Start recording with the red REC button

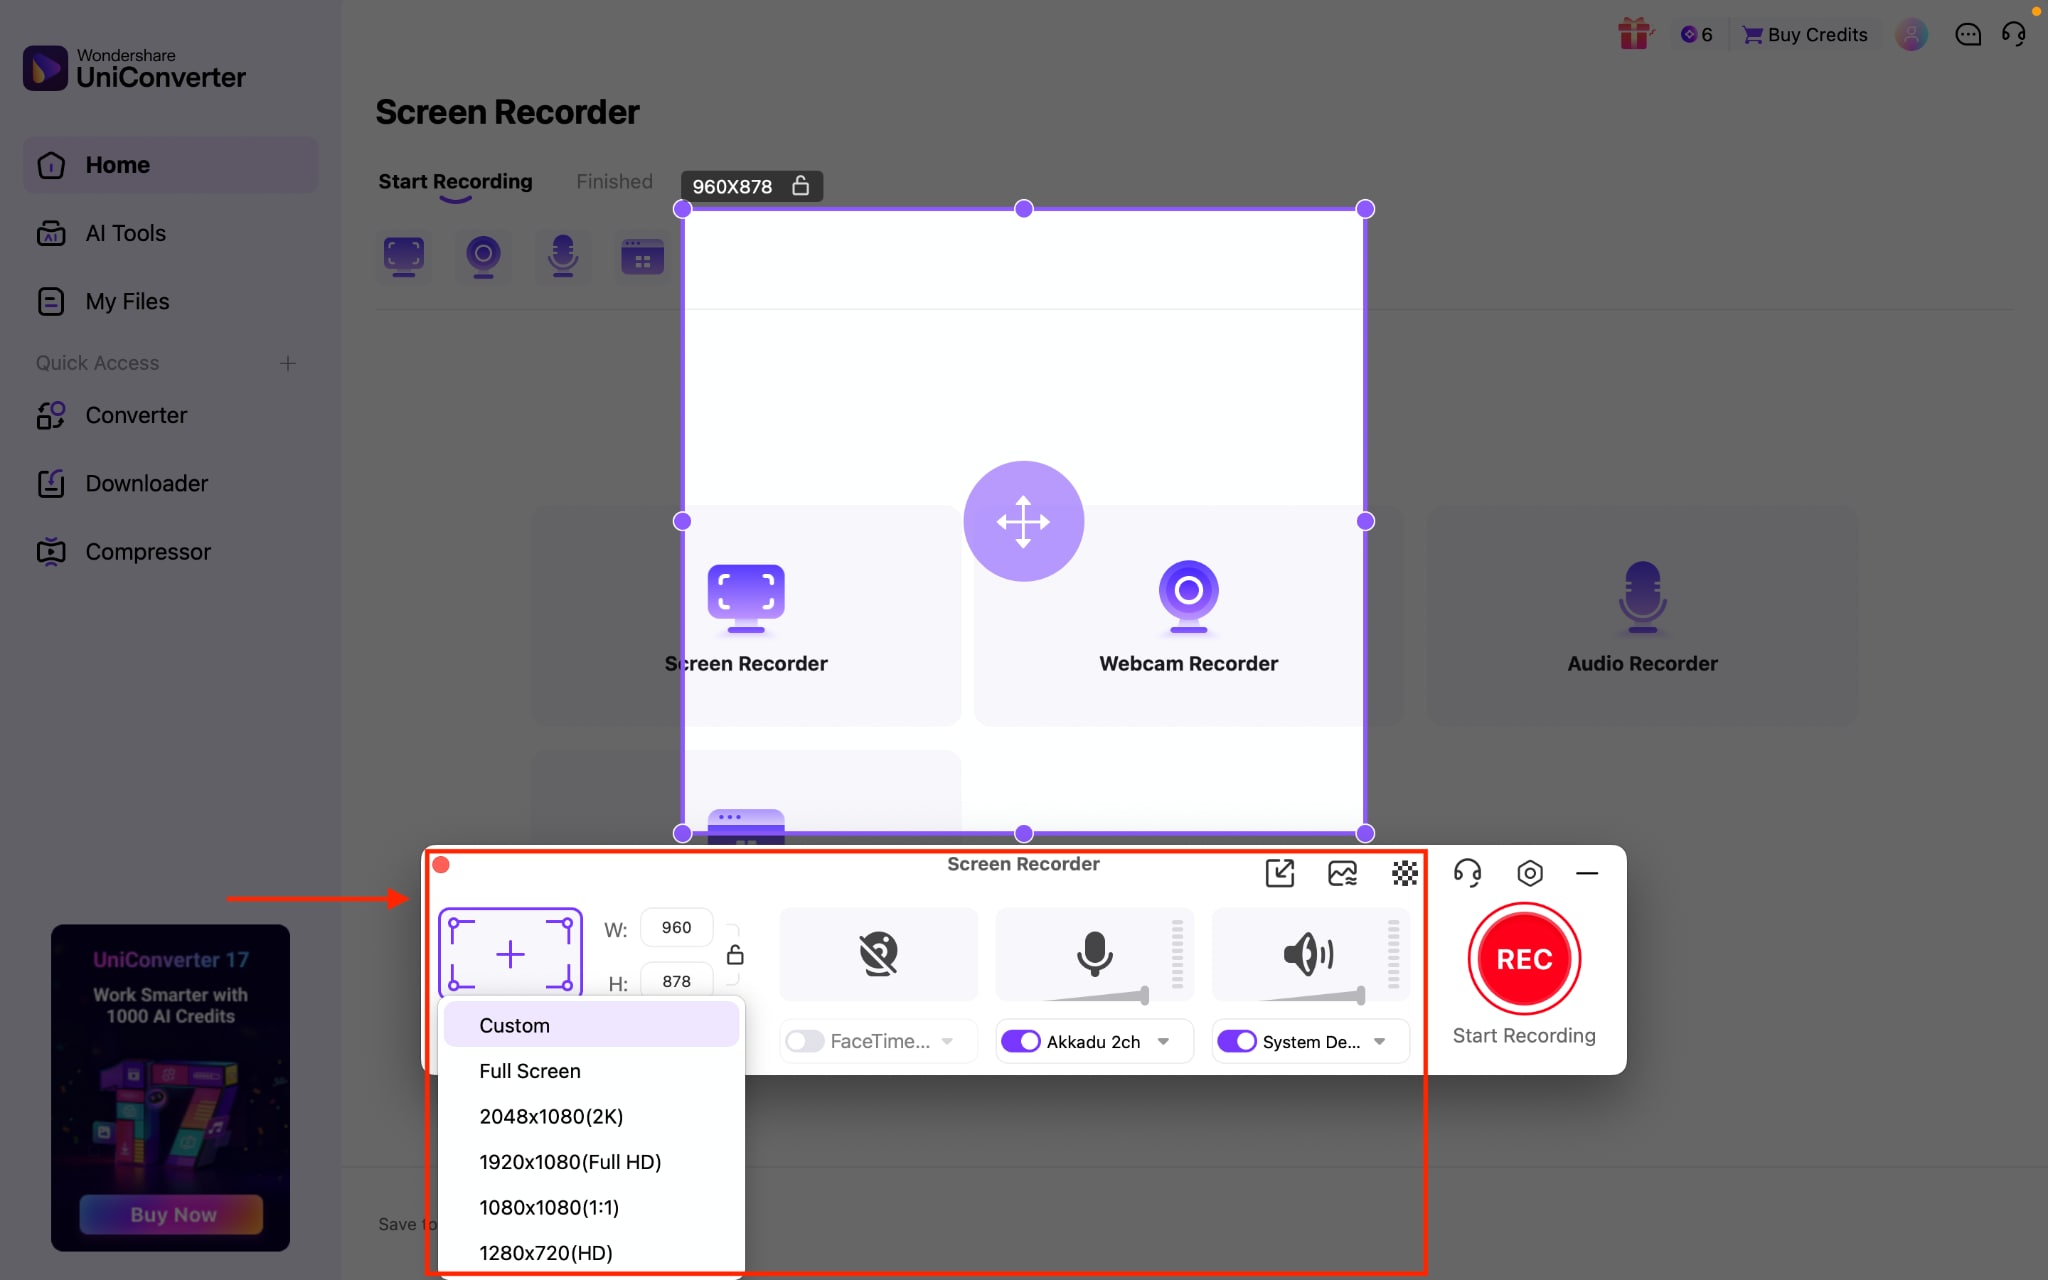[1524, 959]
